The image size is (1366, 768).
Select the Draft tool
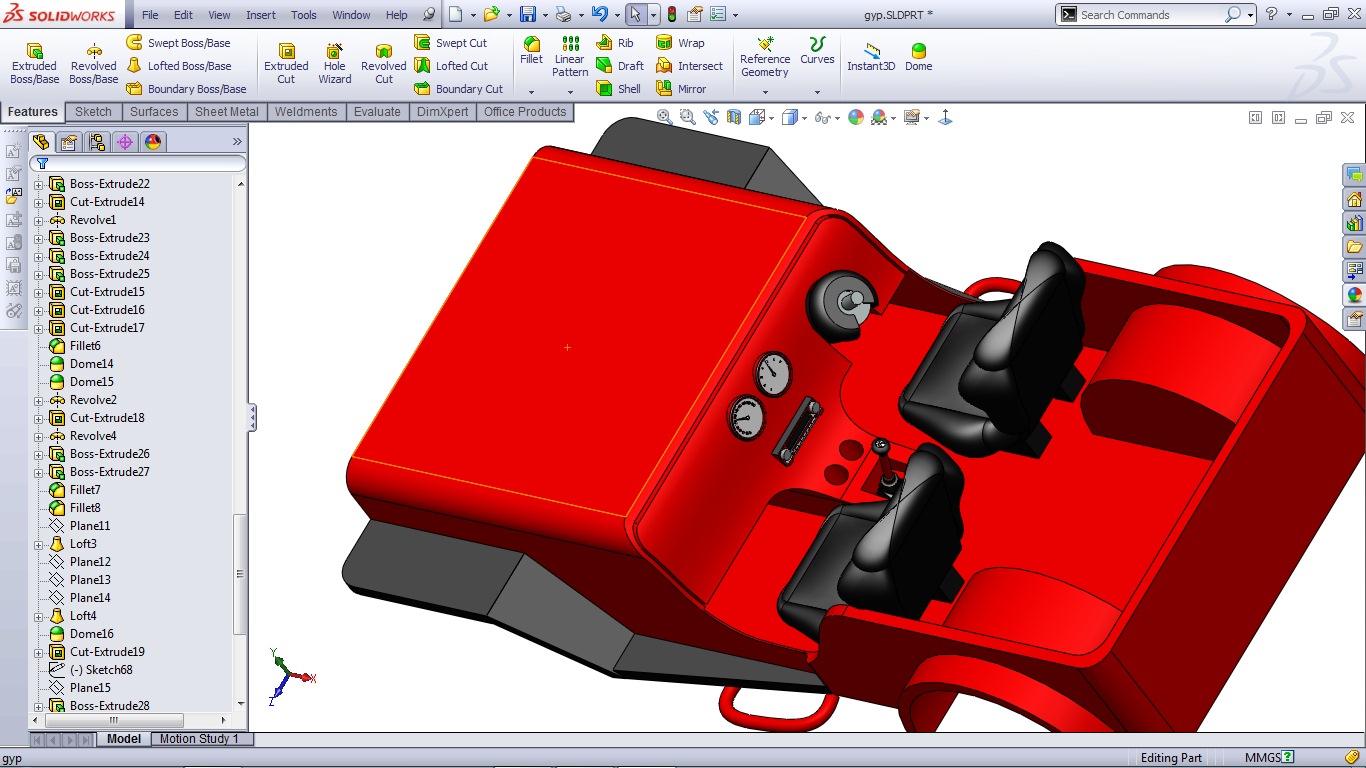point(620,66)
